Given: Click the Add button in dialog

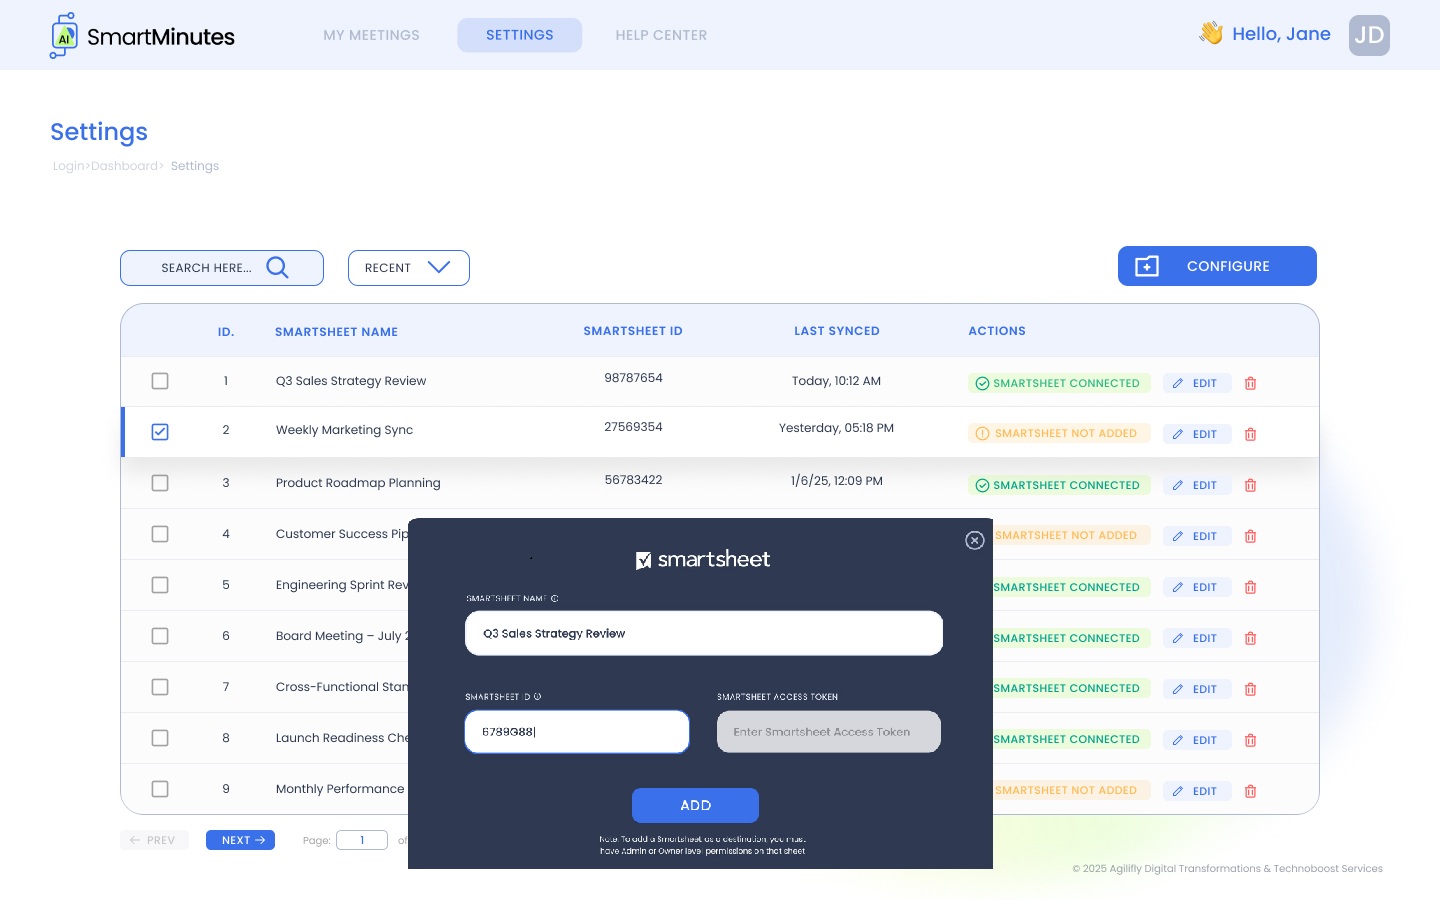Looking at the screenshot, I should 695,806.
